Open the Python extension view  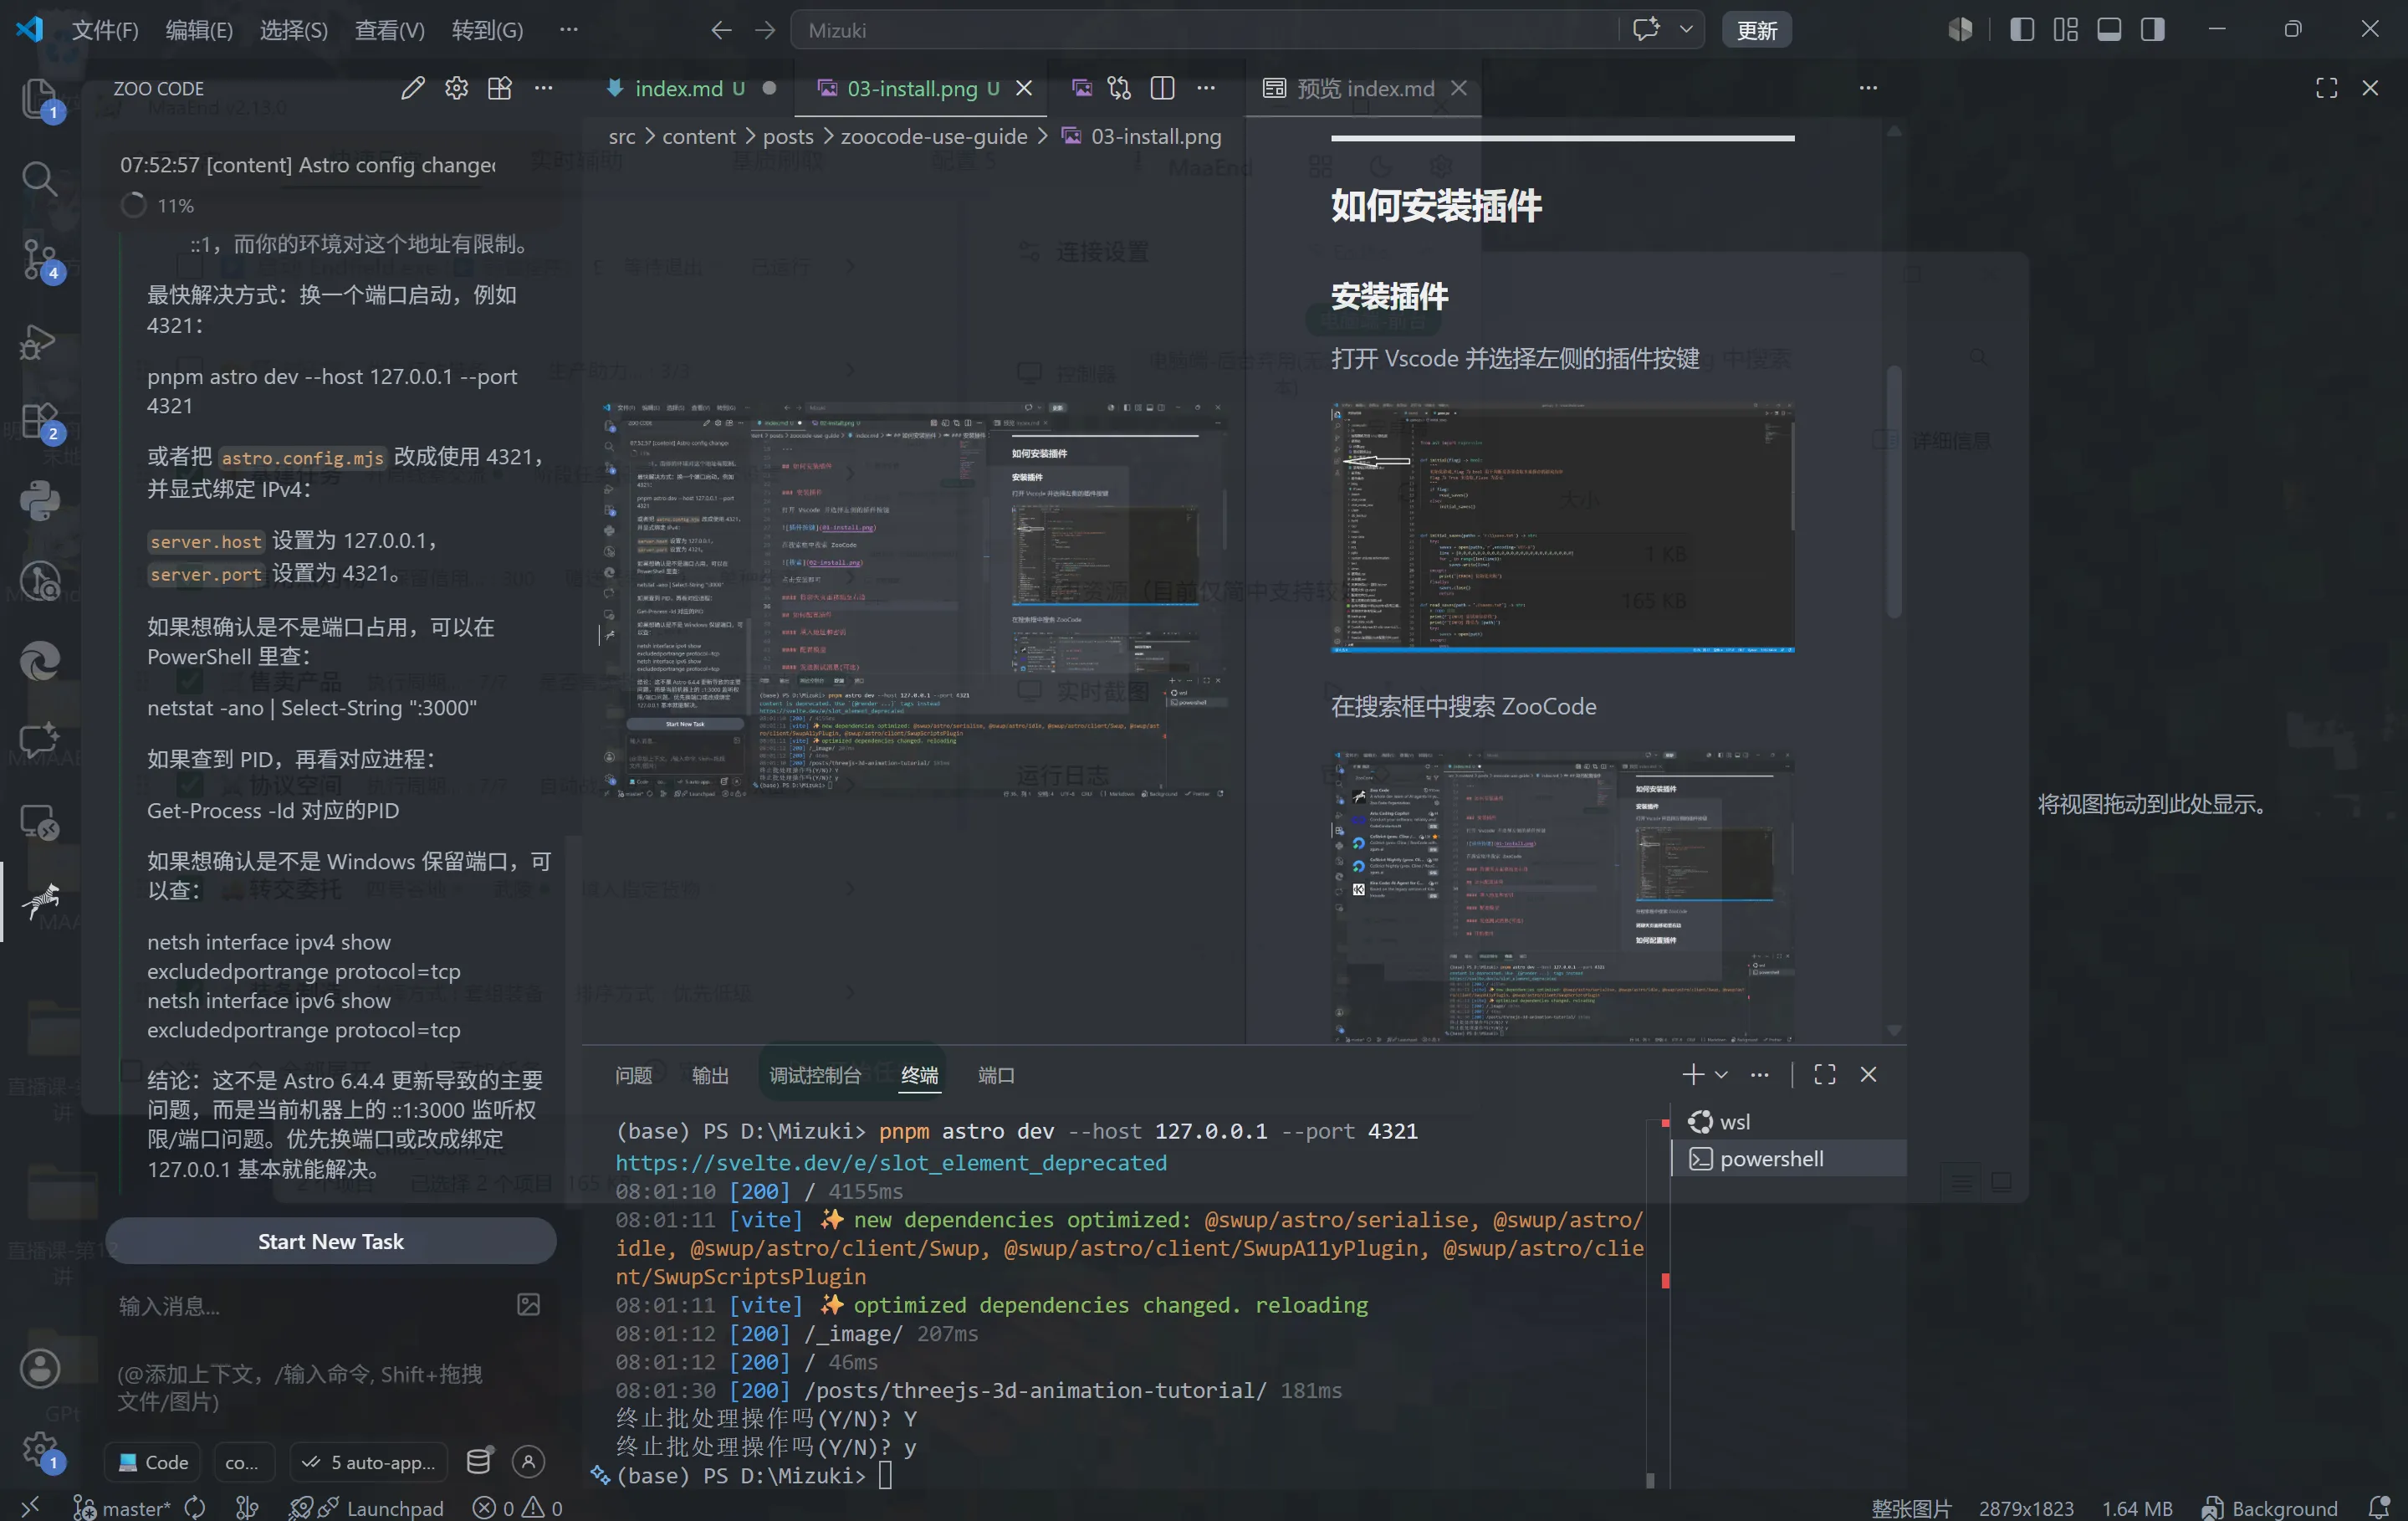[39, 501]
